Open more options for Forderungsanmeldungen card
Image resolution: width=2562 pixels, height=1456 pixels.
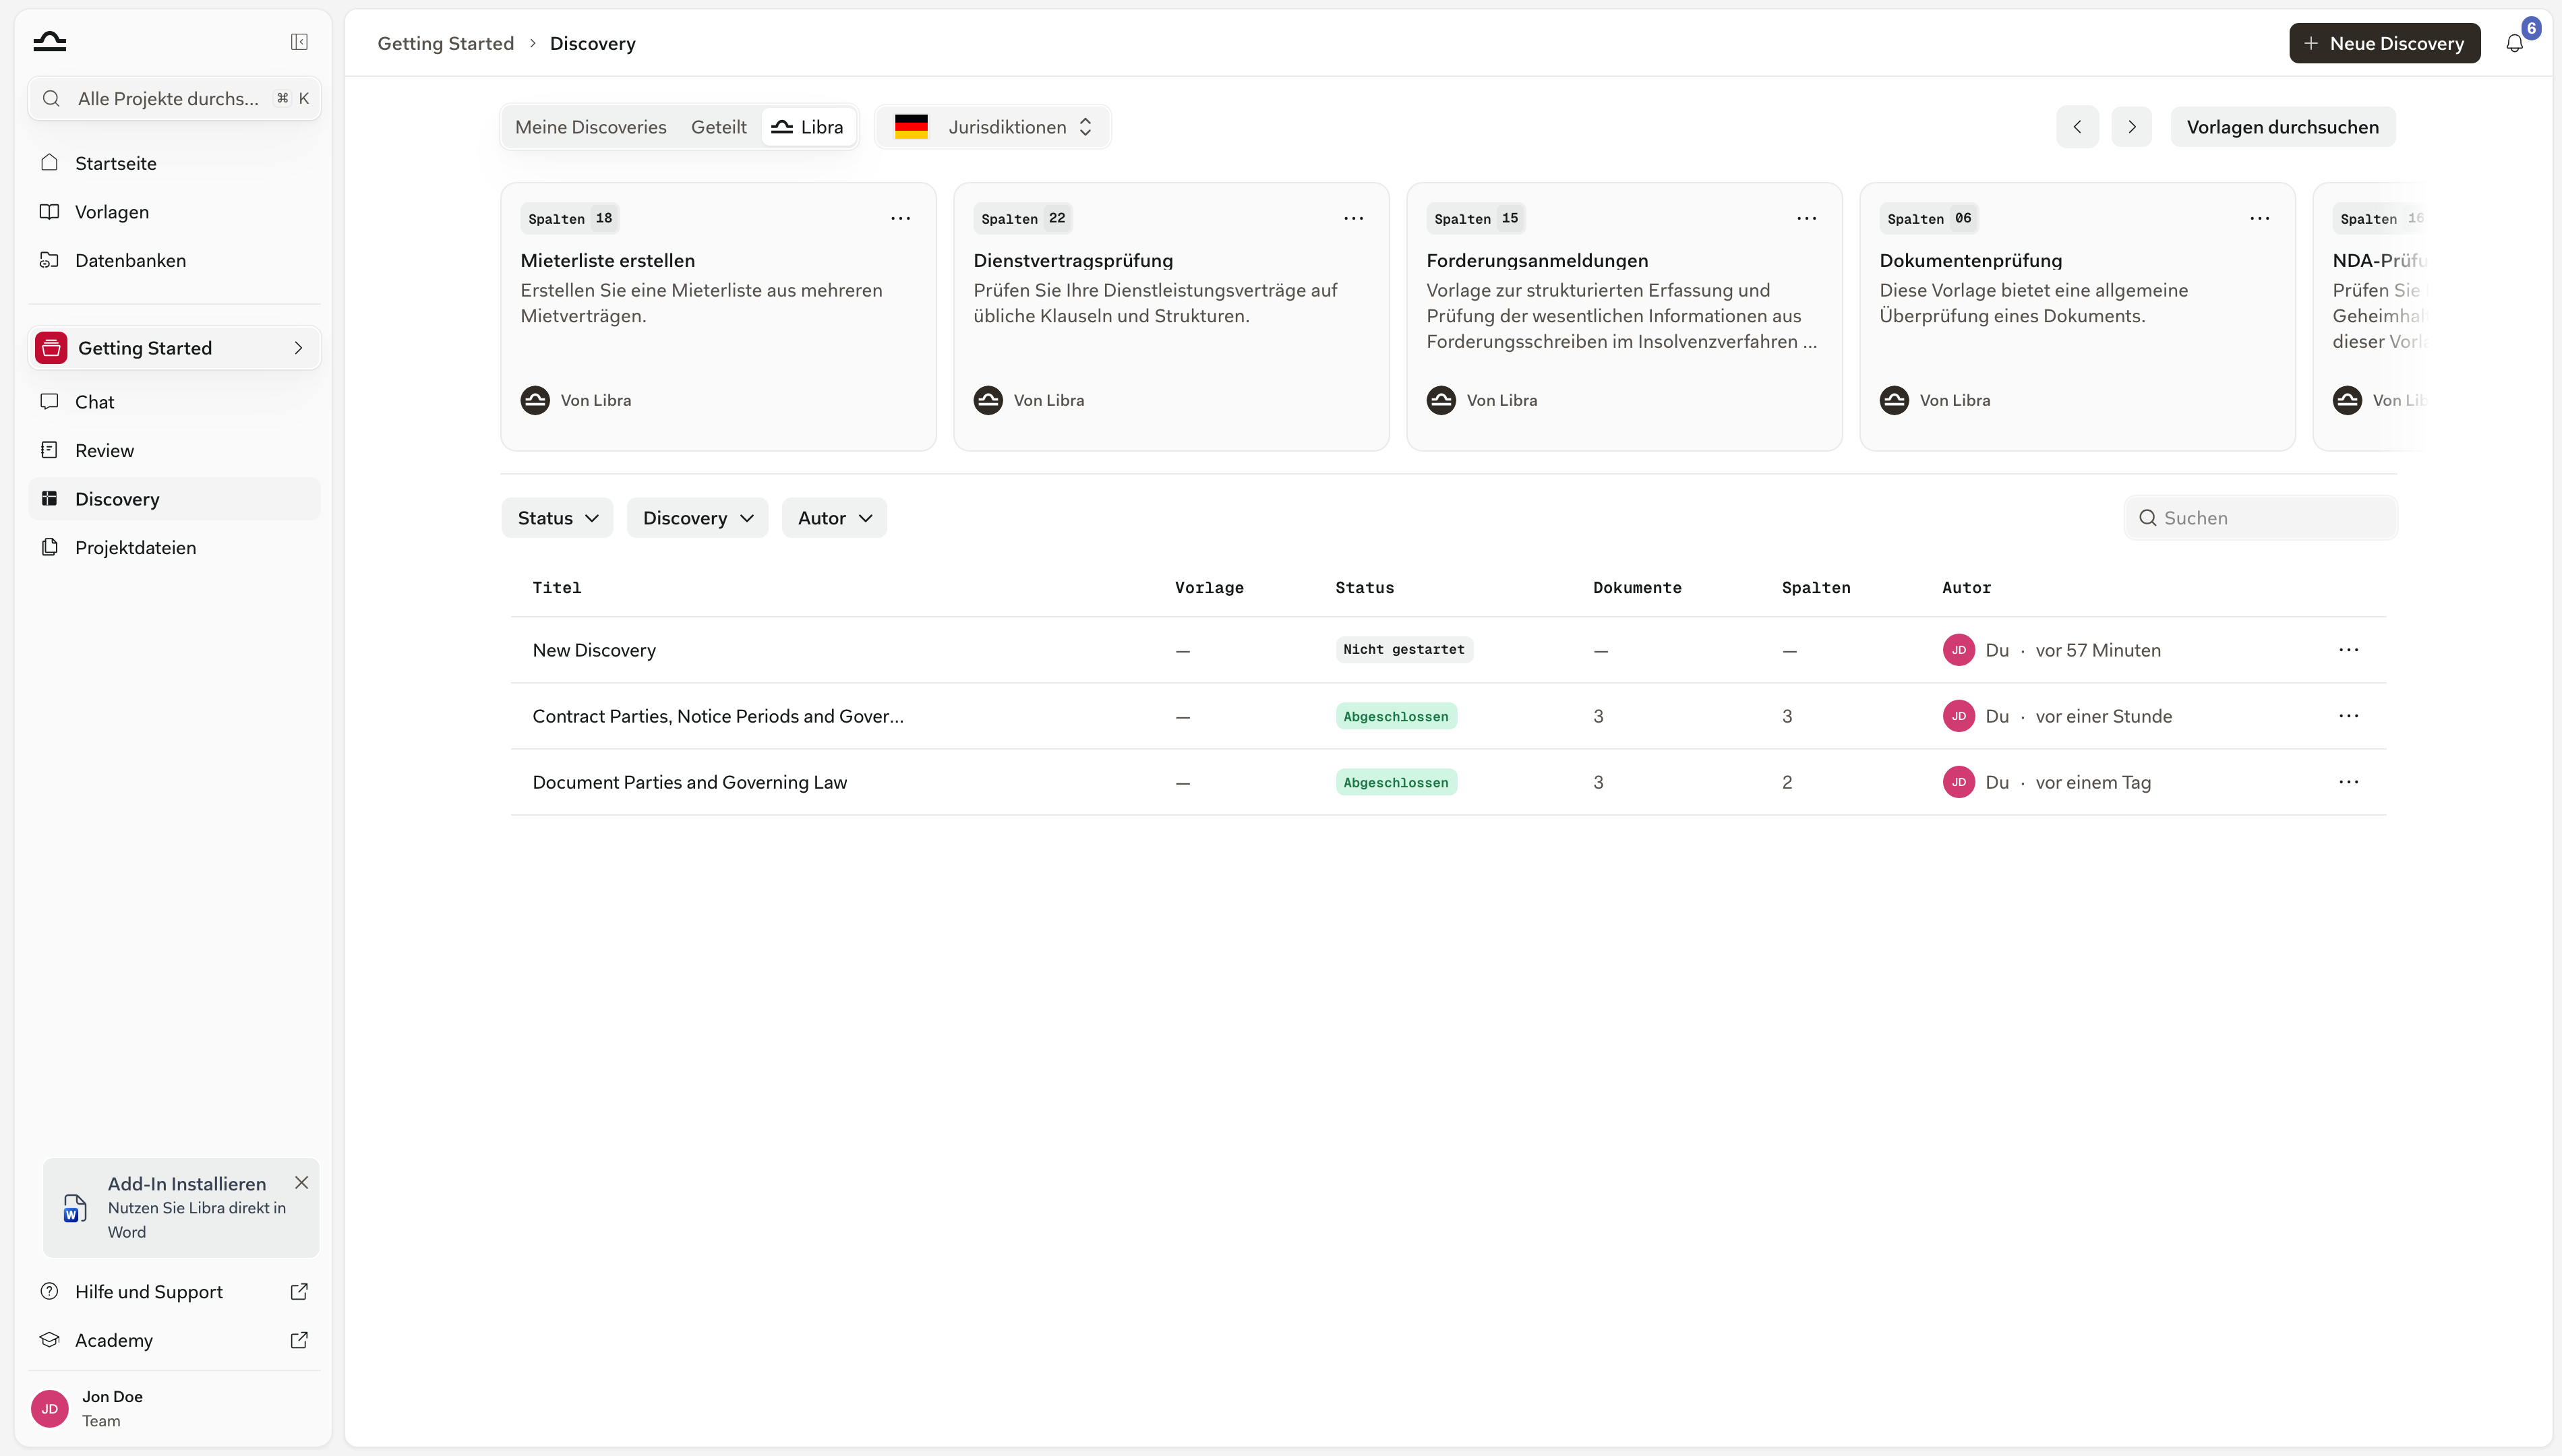[x=1806, y=218]
